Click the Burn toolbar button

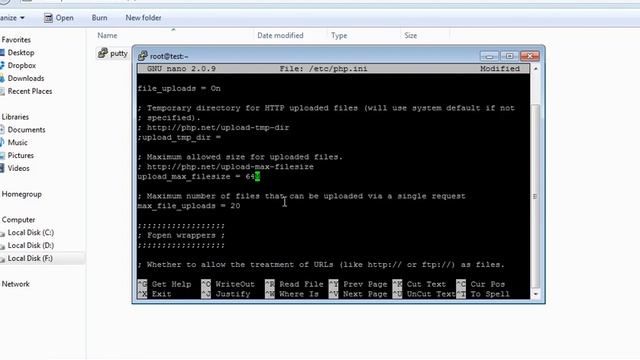[x=99, y=18]
